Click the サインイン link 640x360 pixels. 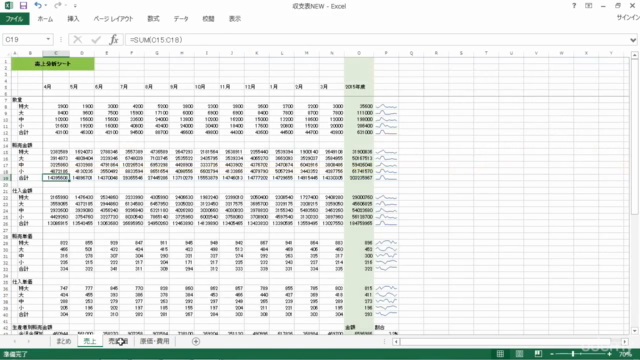click(628, 18)
